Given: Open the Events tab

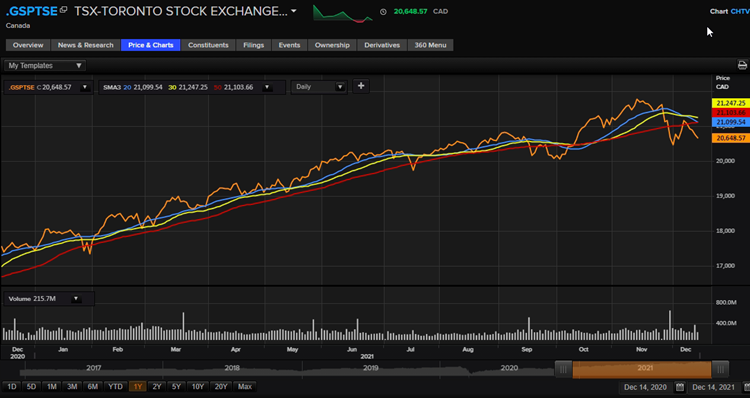Looking at the screenshot, I should (x=289, y=45).
